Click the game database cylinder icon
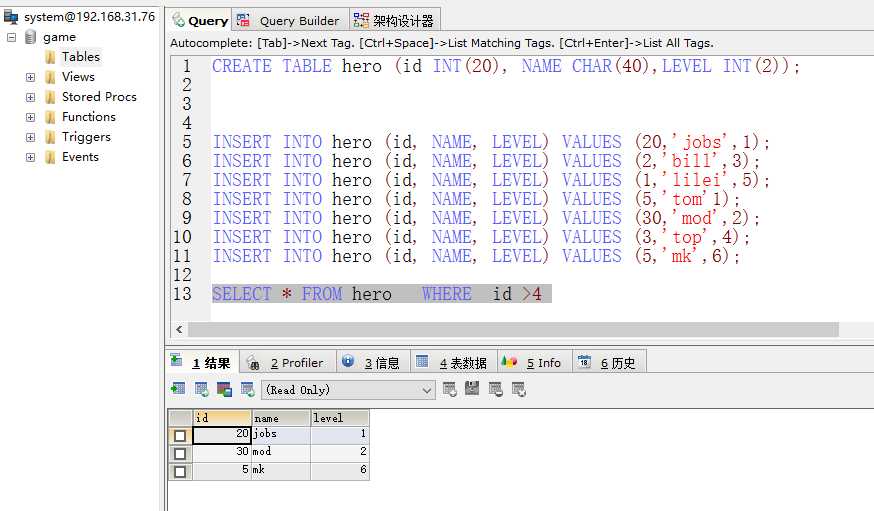The image size is (874, 511). [31, 37]
